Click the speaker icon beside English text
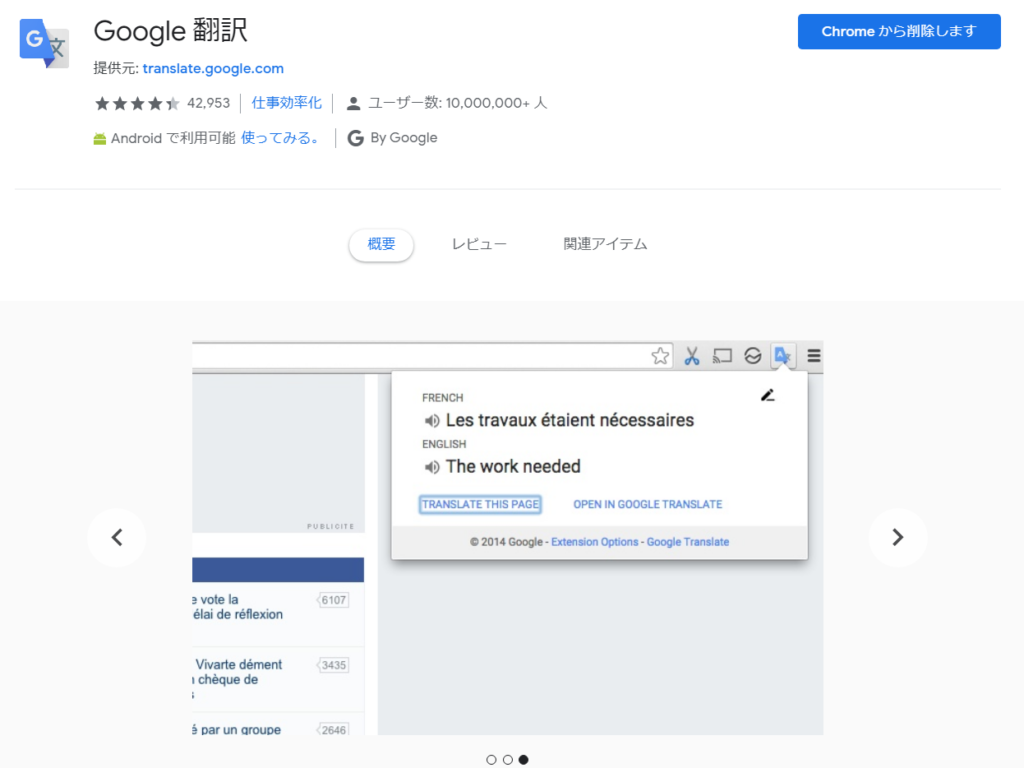Image resolution: width=1024 pixels, height=768 pixels. pos(432,467)
